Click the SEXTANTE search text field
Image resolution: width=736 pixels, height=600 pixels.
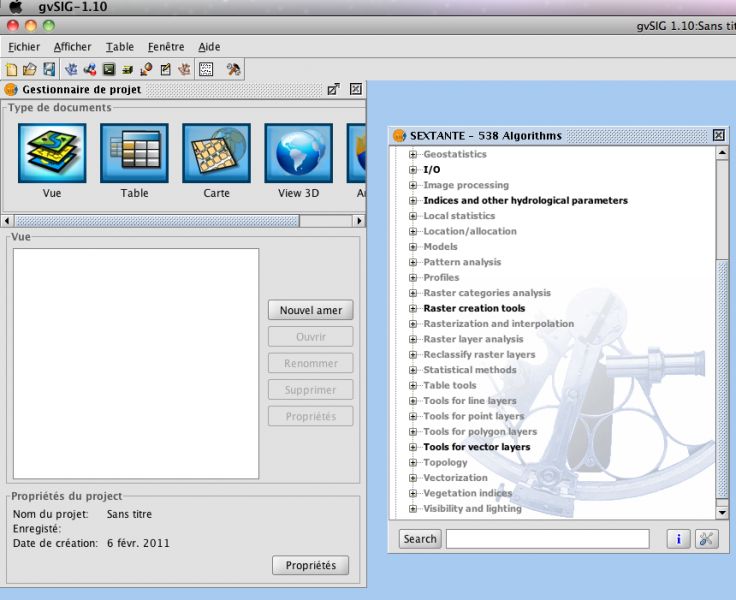547,539
